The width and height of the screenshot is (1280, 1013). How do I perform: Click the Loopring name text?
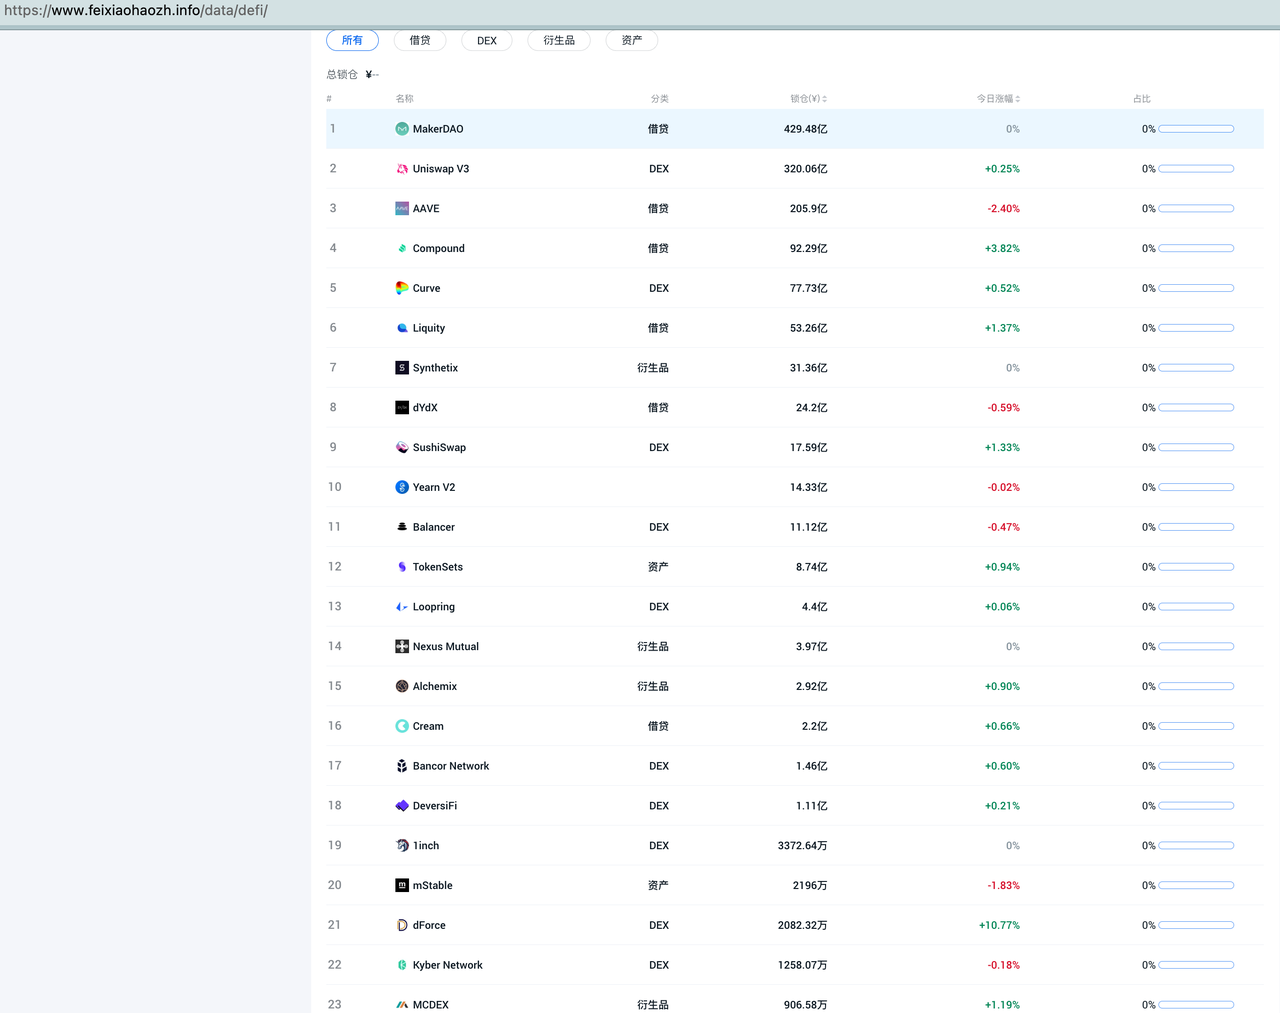point(433,607)
